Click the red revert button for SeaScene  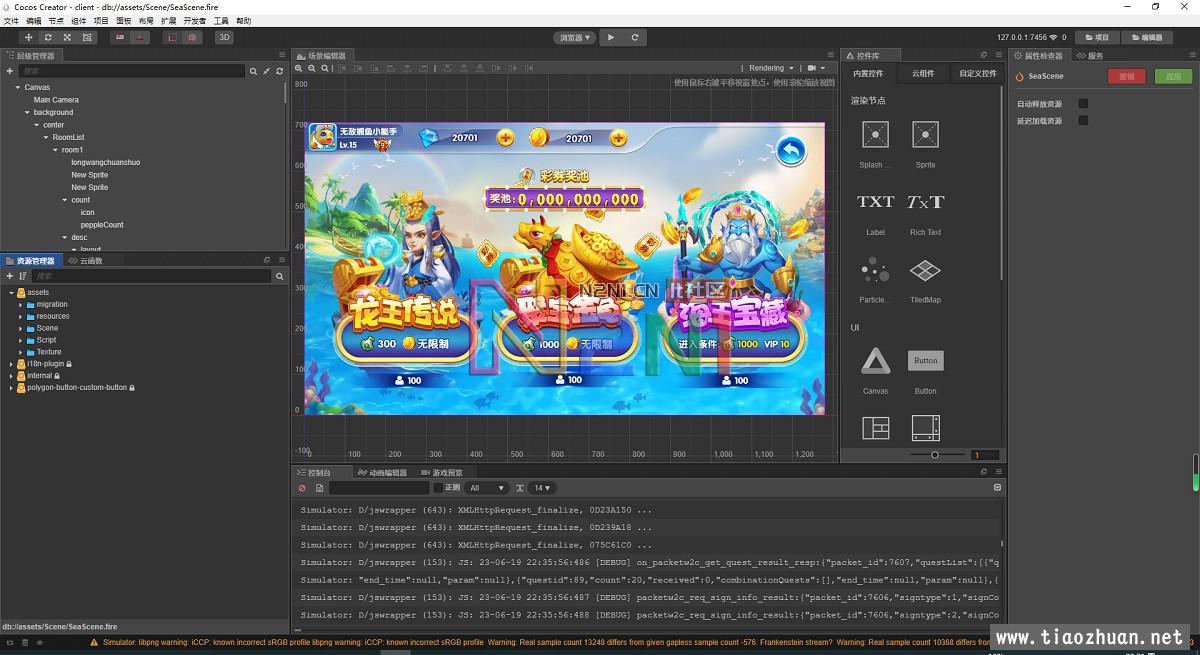click(x=1127, y=76)
